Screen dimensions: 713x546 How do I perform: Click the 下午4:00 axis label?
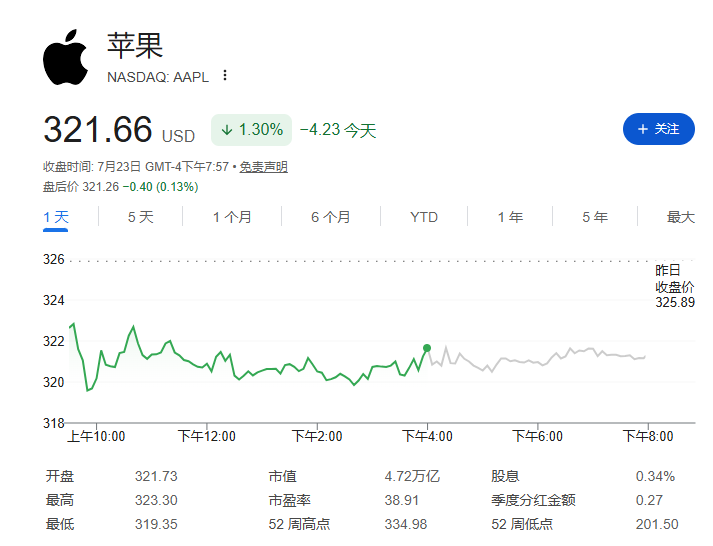427,436
